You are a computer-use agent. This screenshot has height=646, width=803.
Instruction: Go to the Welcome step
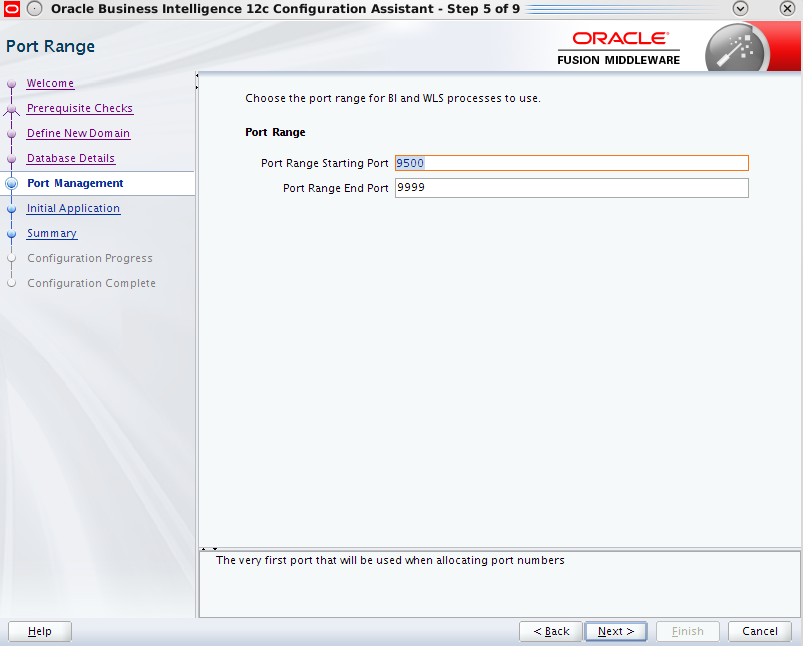point(50,83)
